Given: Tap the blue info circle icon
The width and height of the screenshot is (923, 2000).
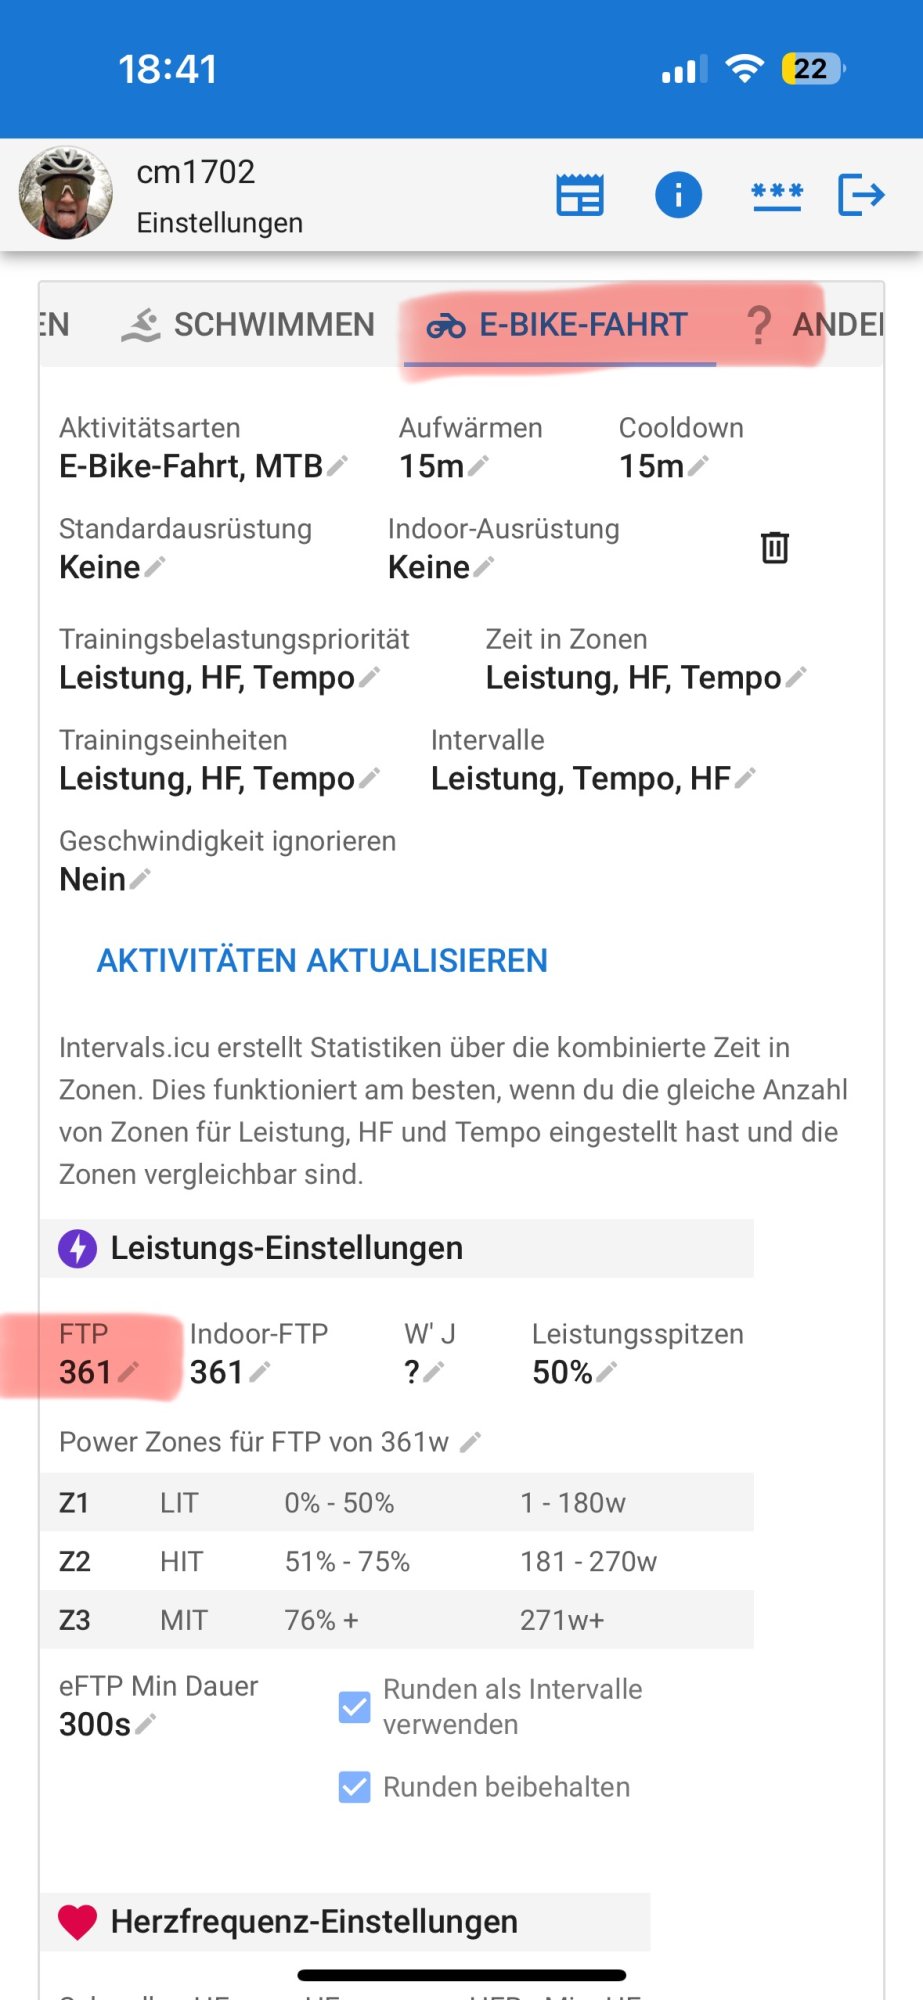Looking at the screenshot, I should 678,195.
